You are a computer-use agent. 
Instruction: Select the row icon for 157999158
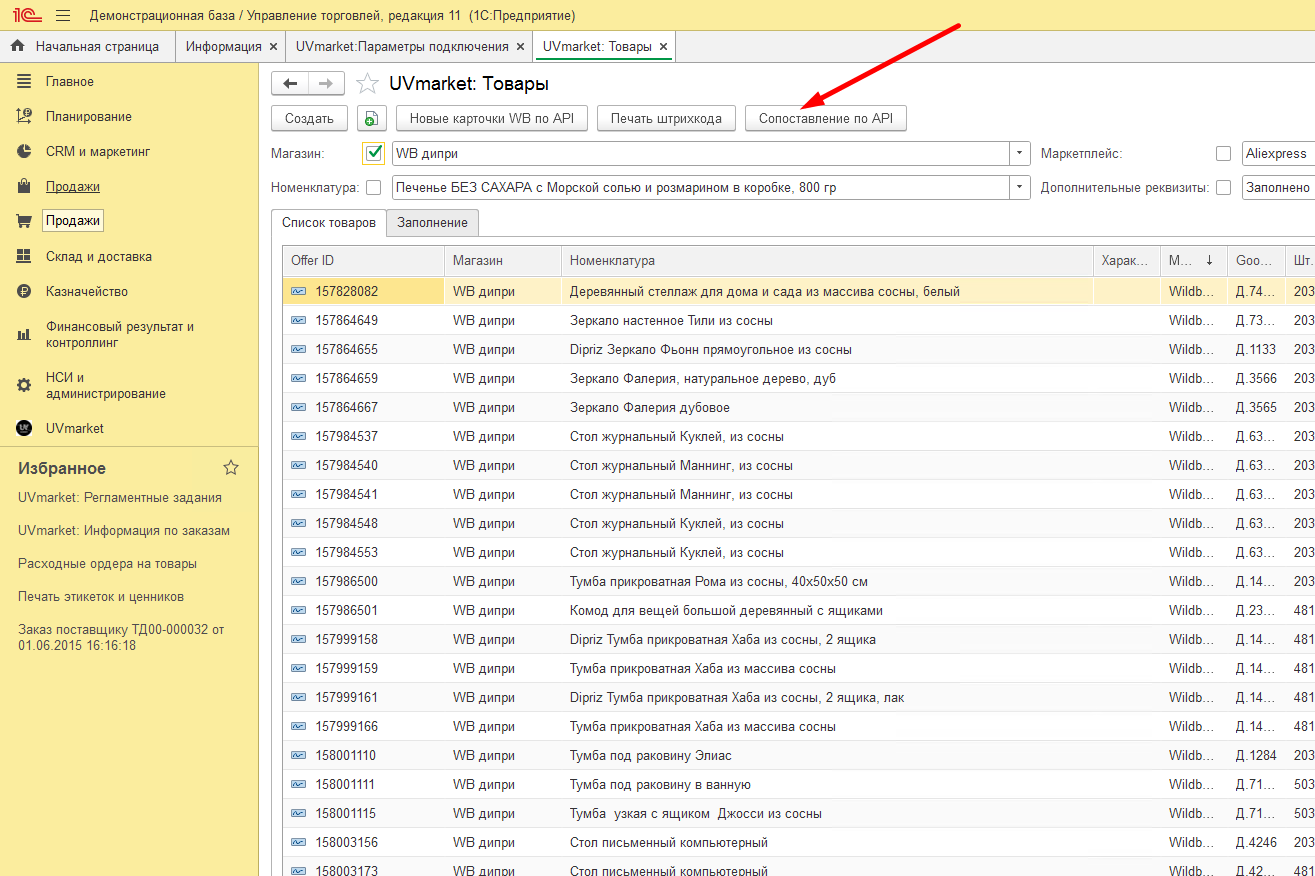tap(299, 639)
